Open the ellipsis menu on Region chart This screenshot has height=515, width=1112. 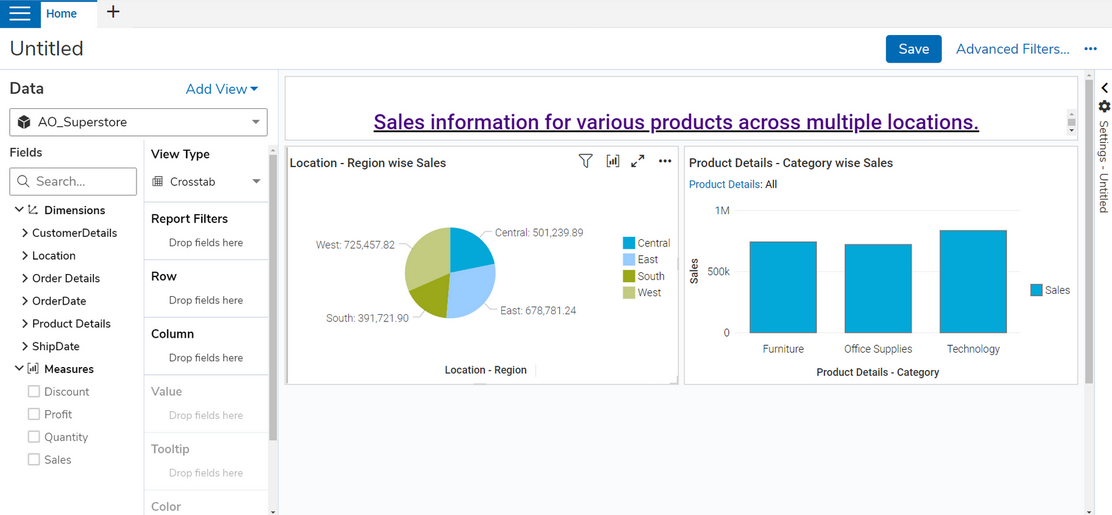665,161
